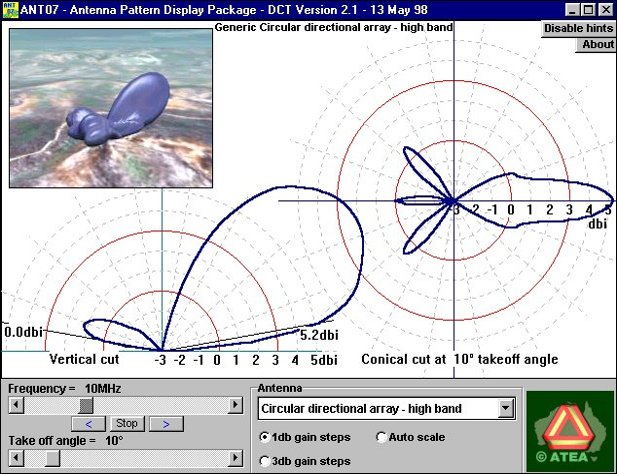Click the Antenna combo box text field

(378, 409)
